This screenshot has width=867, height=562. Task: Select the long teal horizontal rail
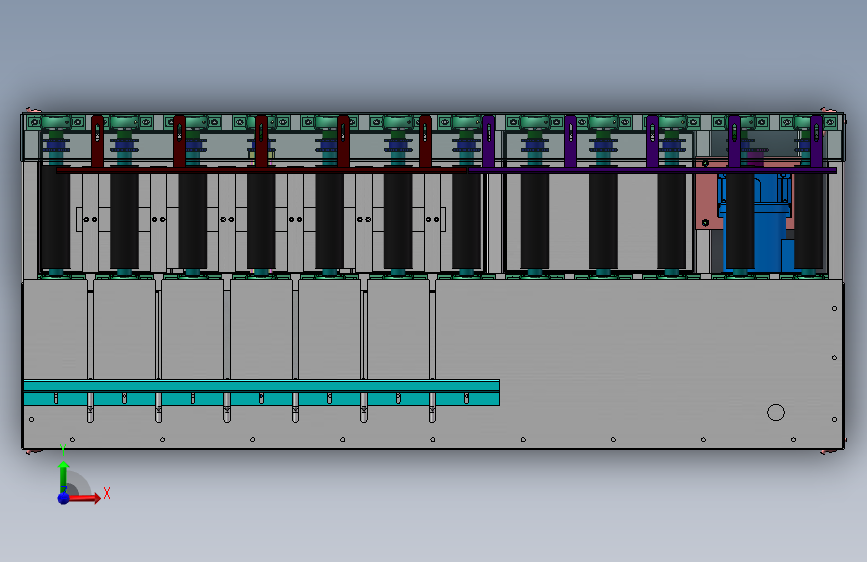coord(262,393)
